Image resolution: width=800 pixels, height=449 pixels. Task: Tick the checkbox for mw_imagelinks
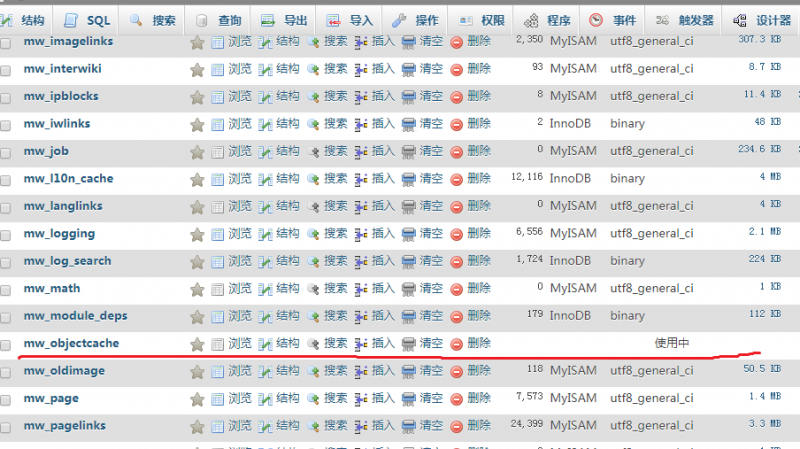coord(6,43)
